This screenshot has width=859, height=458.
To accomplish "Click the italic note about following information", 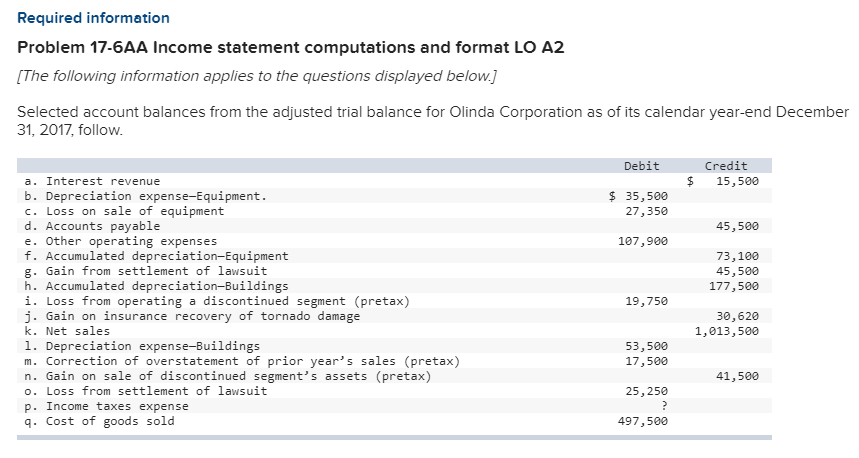I will point(257,76).
